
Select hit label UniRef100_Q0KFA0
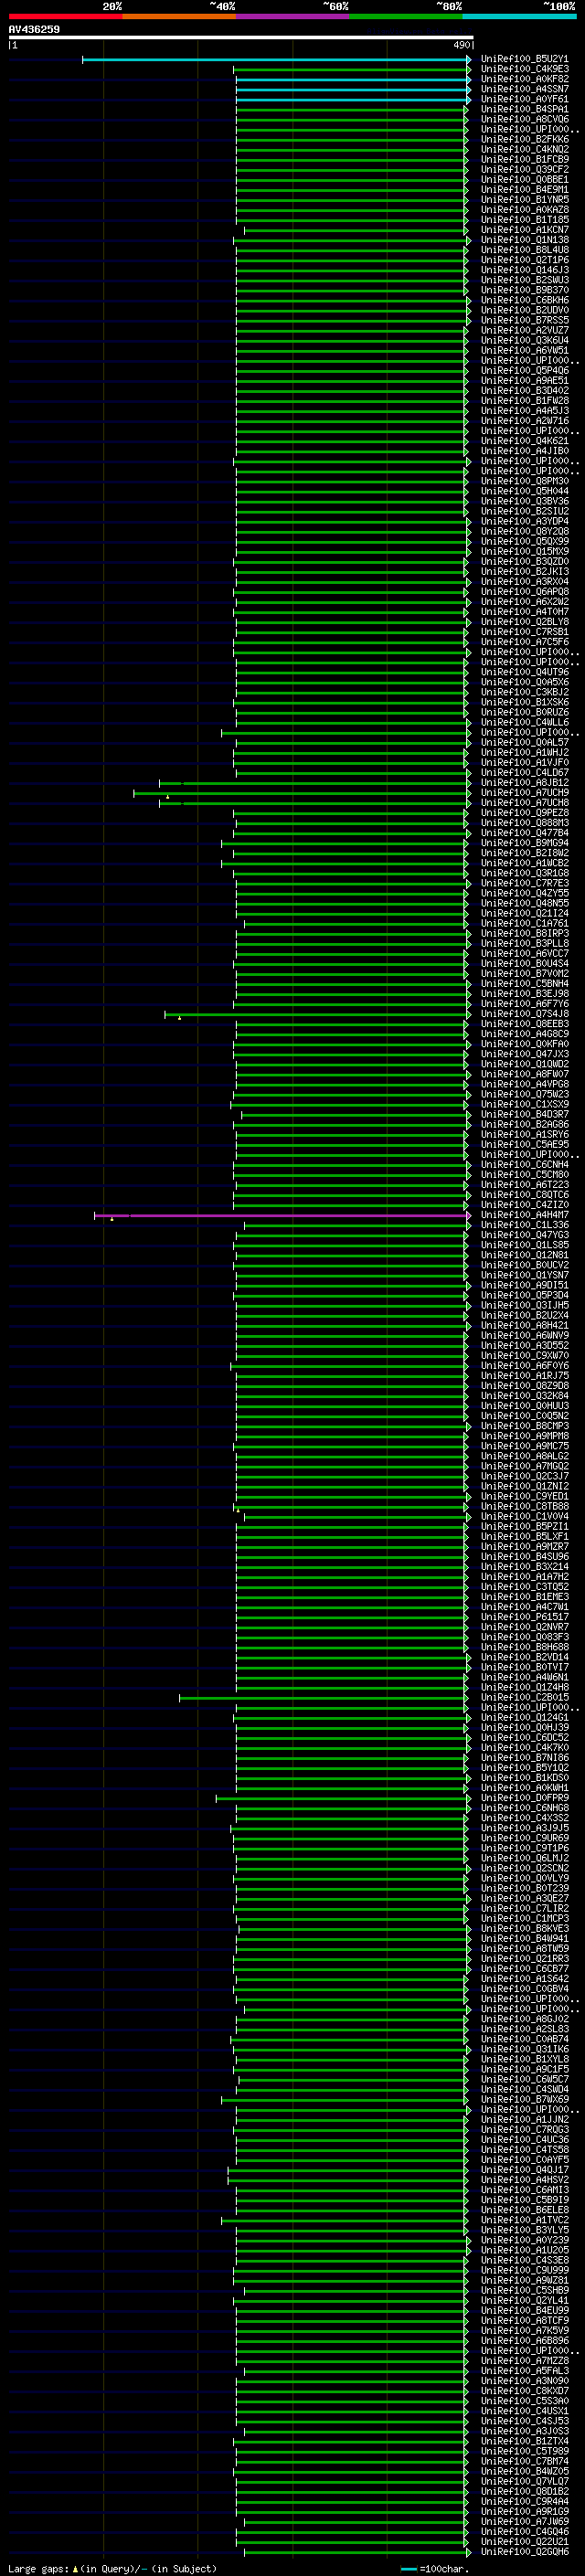pos(524,1044)
